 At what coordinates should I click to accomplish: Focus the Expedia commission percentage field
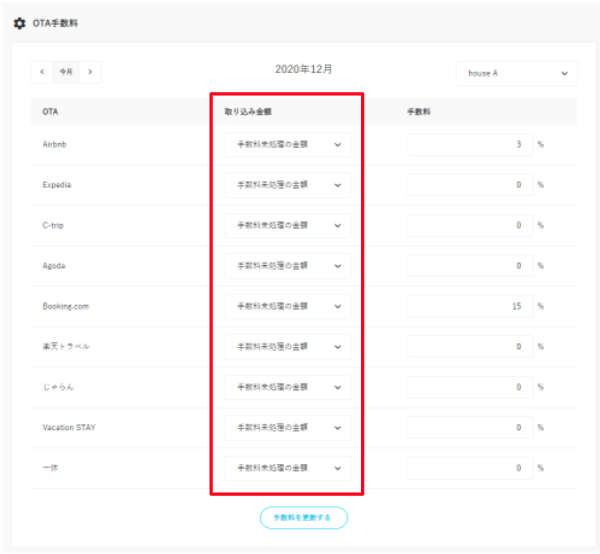[x=468, y=185]
